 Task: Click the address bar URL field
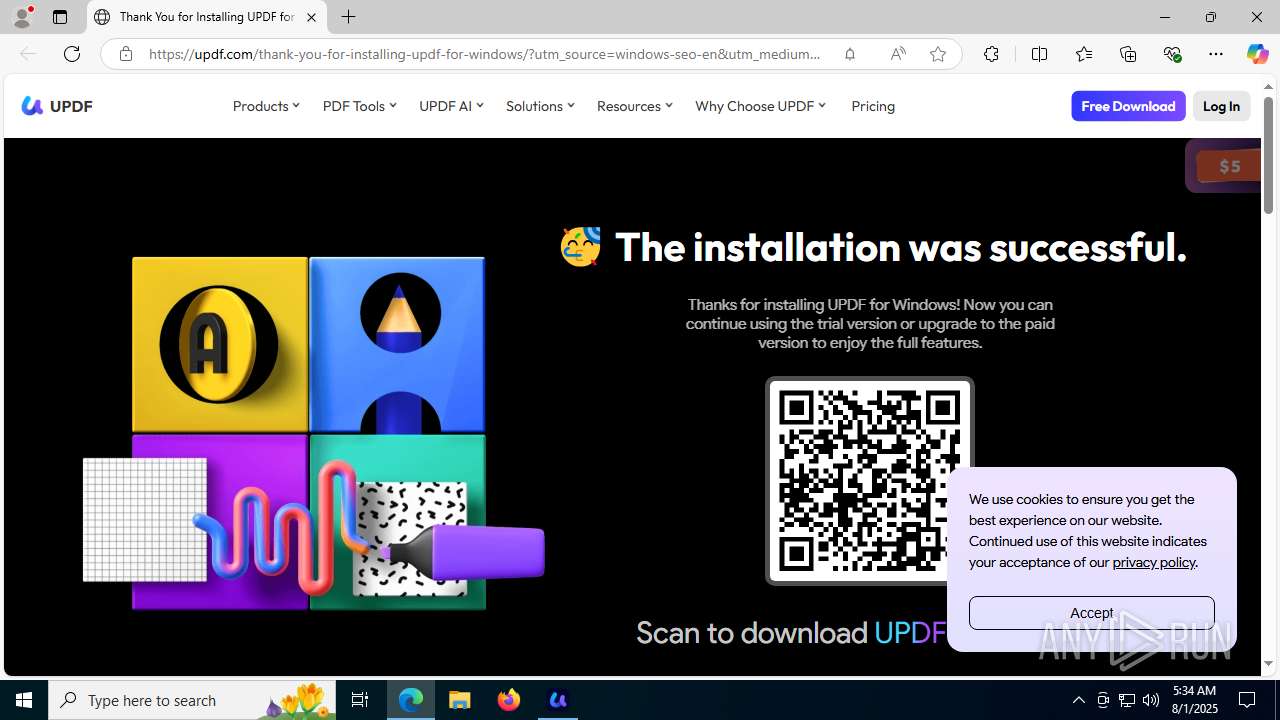485,54
